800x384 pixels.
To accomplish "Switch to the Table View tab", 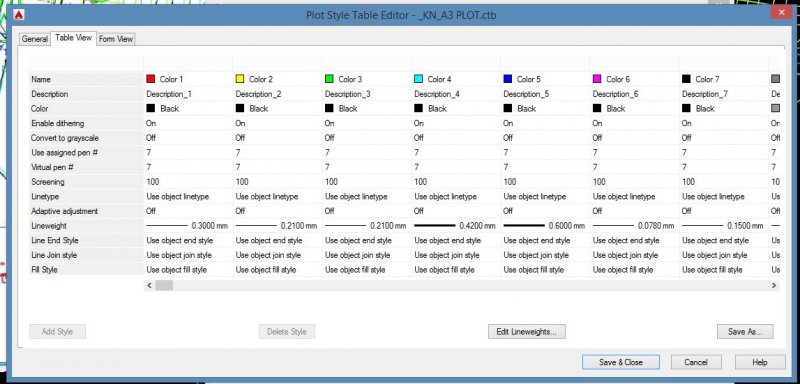I will click(x=73, y=38).
